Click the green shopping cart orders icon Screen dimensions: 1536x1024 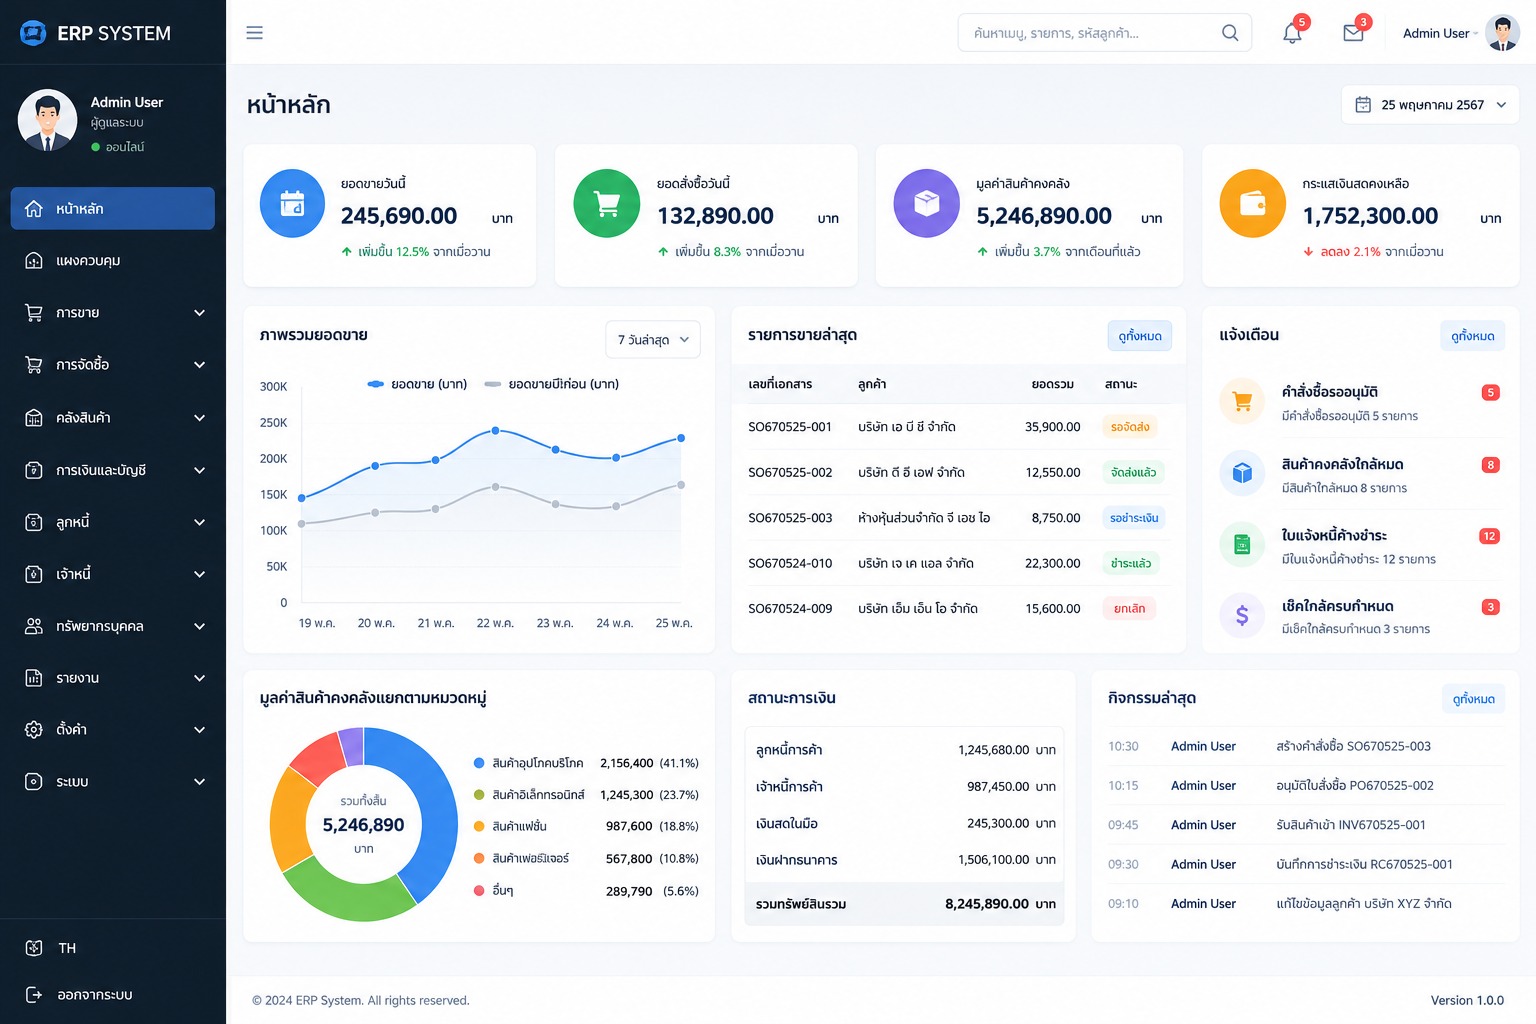[x=607, y=204]
